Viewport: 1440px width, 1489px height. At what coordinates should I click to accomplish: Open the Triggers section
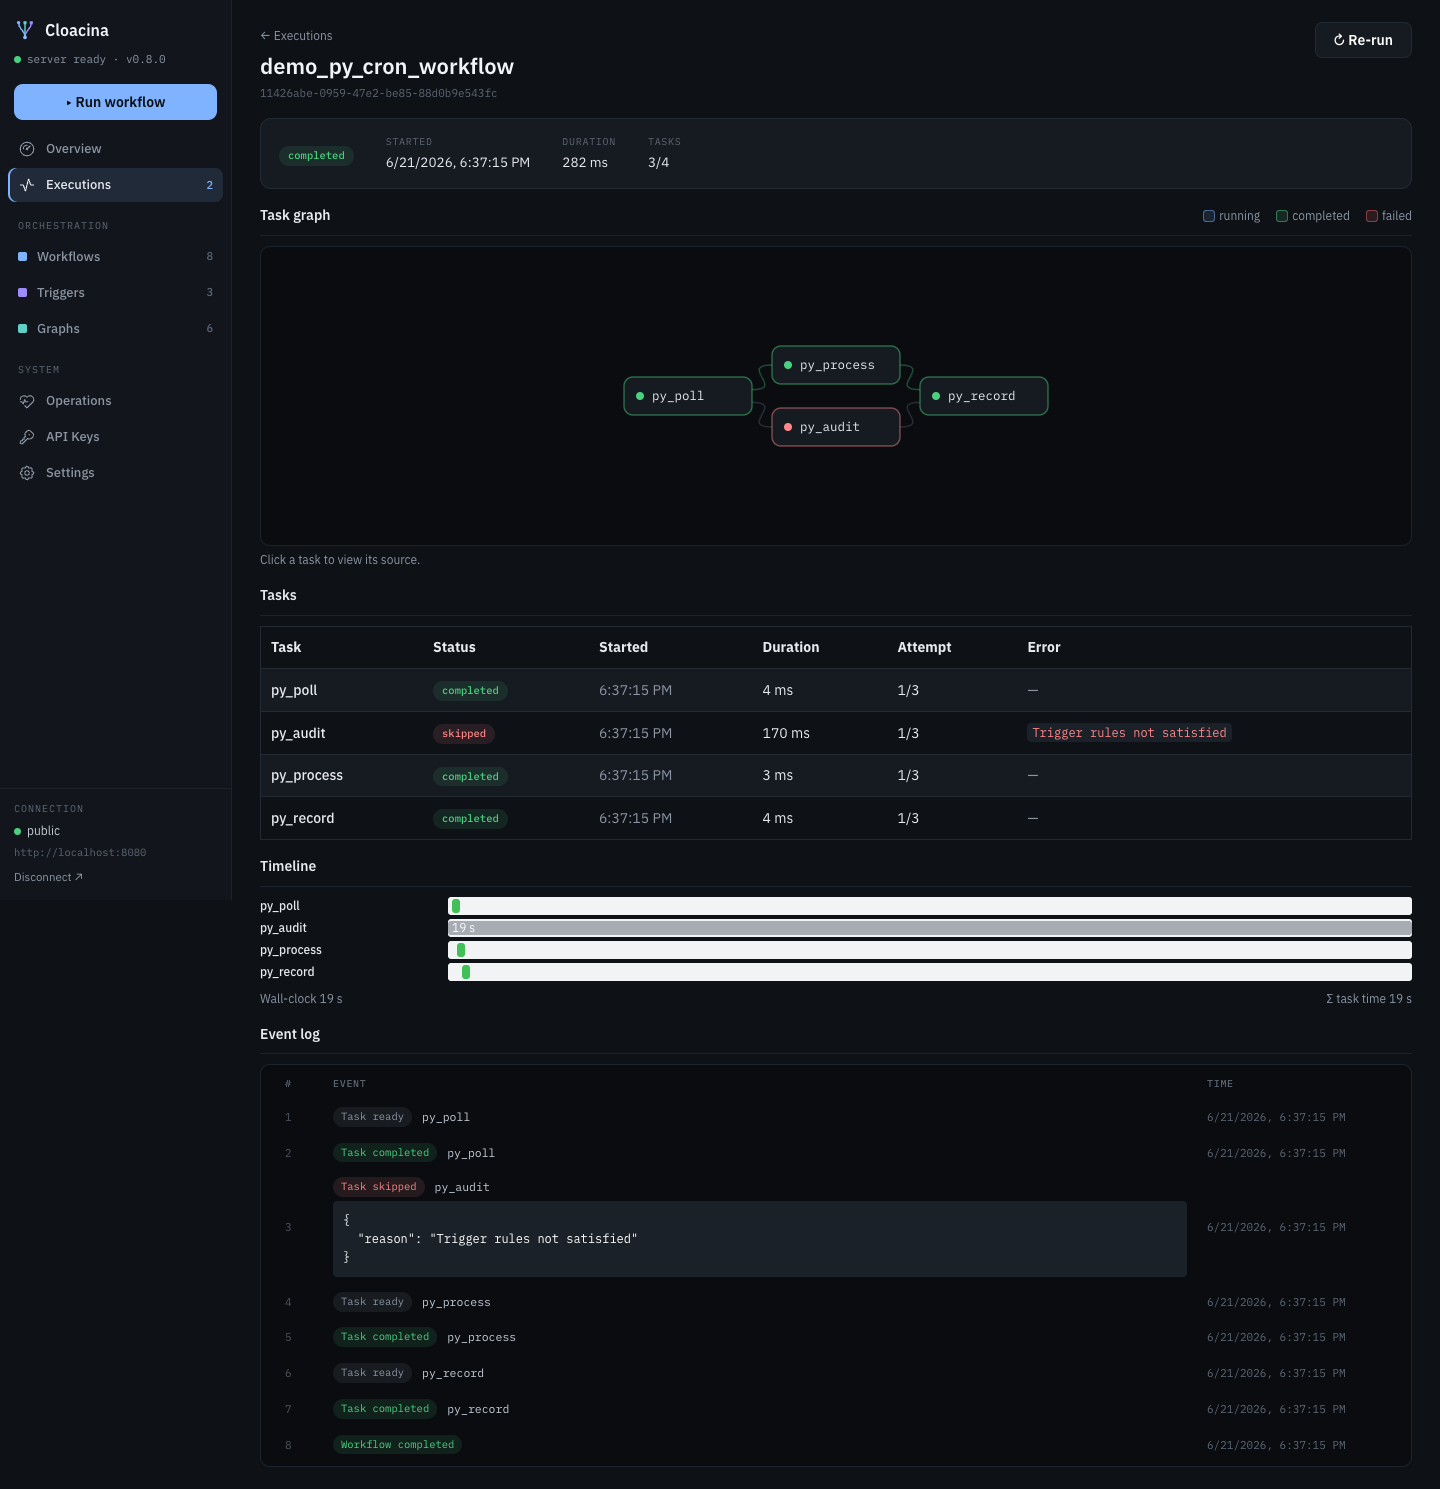point(115,293)
